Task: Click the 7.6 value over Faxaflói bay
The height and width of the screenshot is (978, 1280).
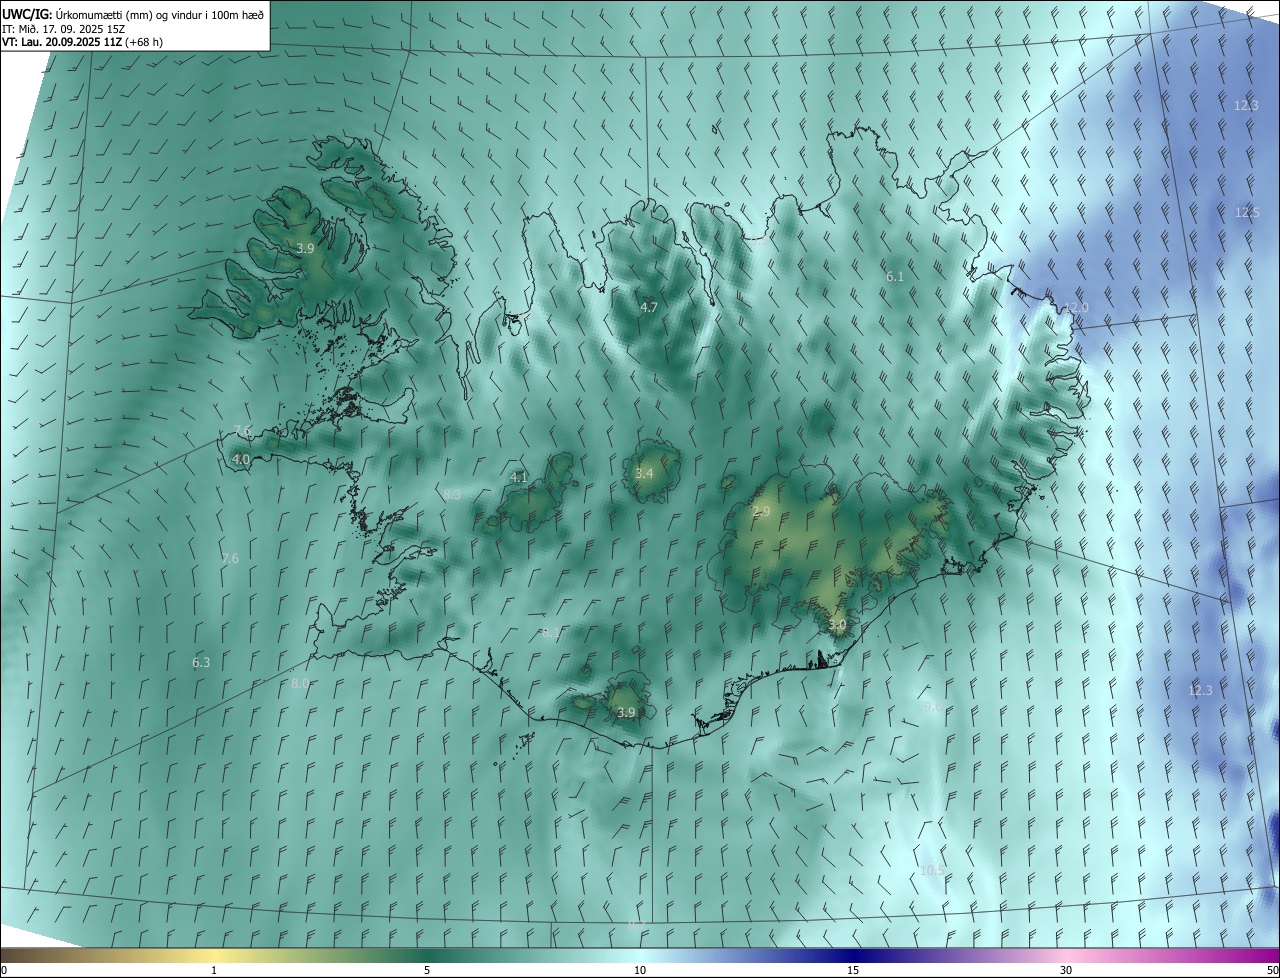Action: click(230, 558)
